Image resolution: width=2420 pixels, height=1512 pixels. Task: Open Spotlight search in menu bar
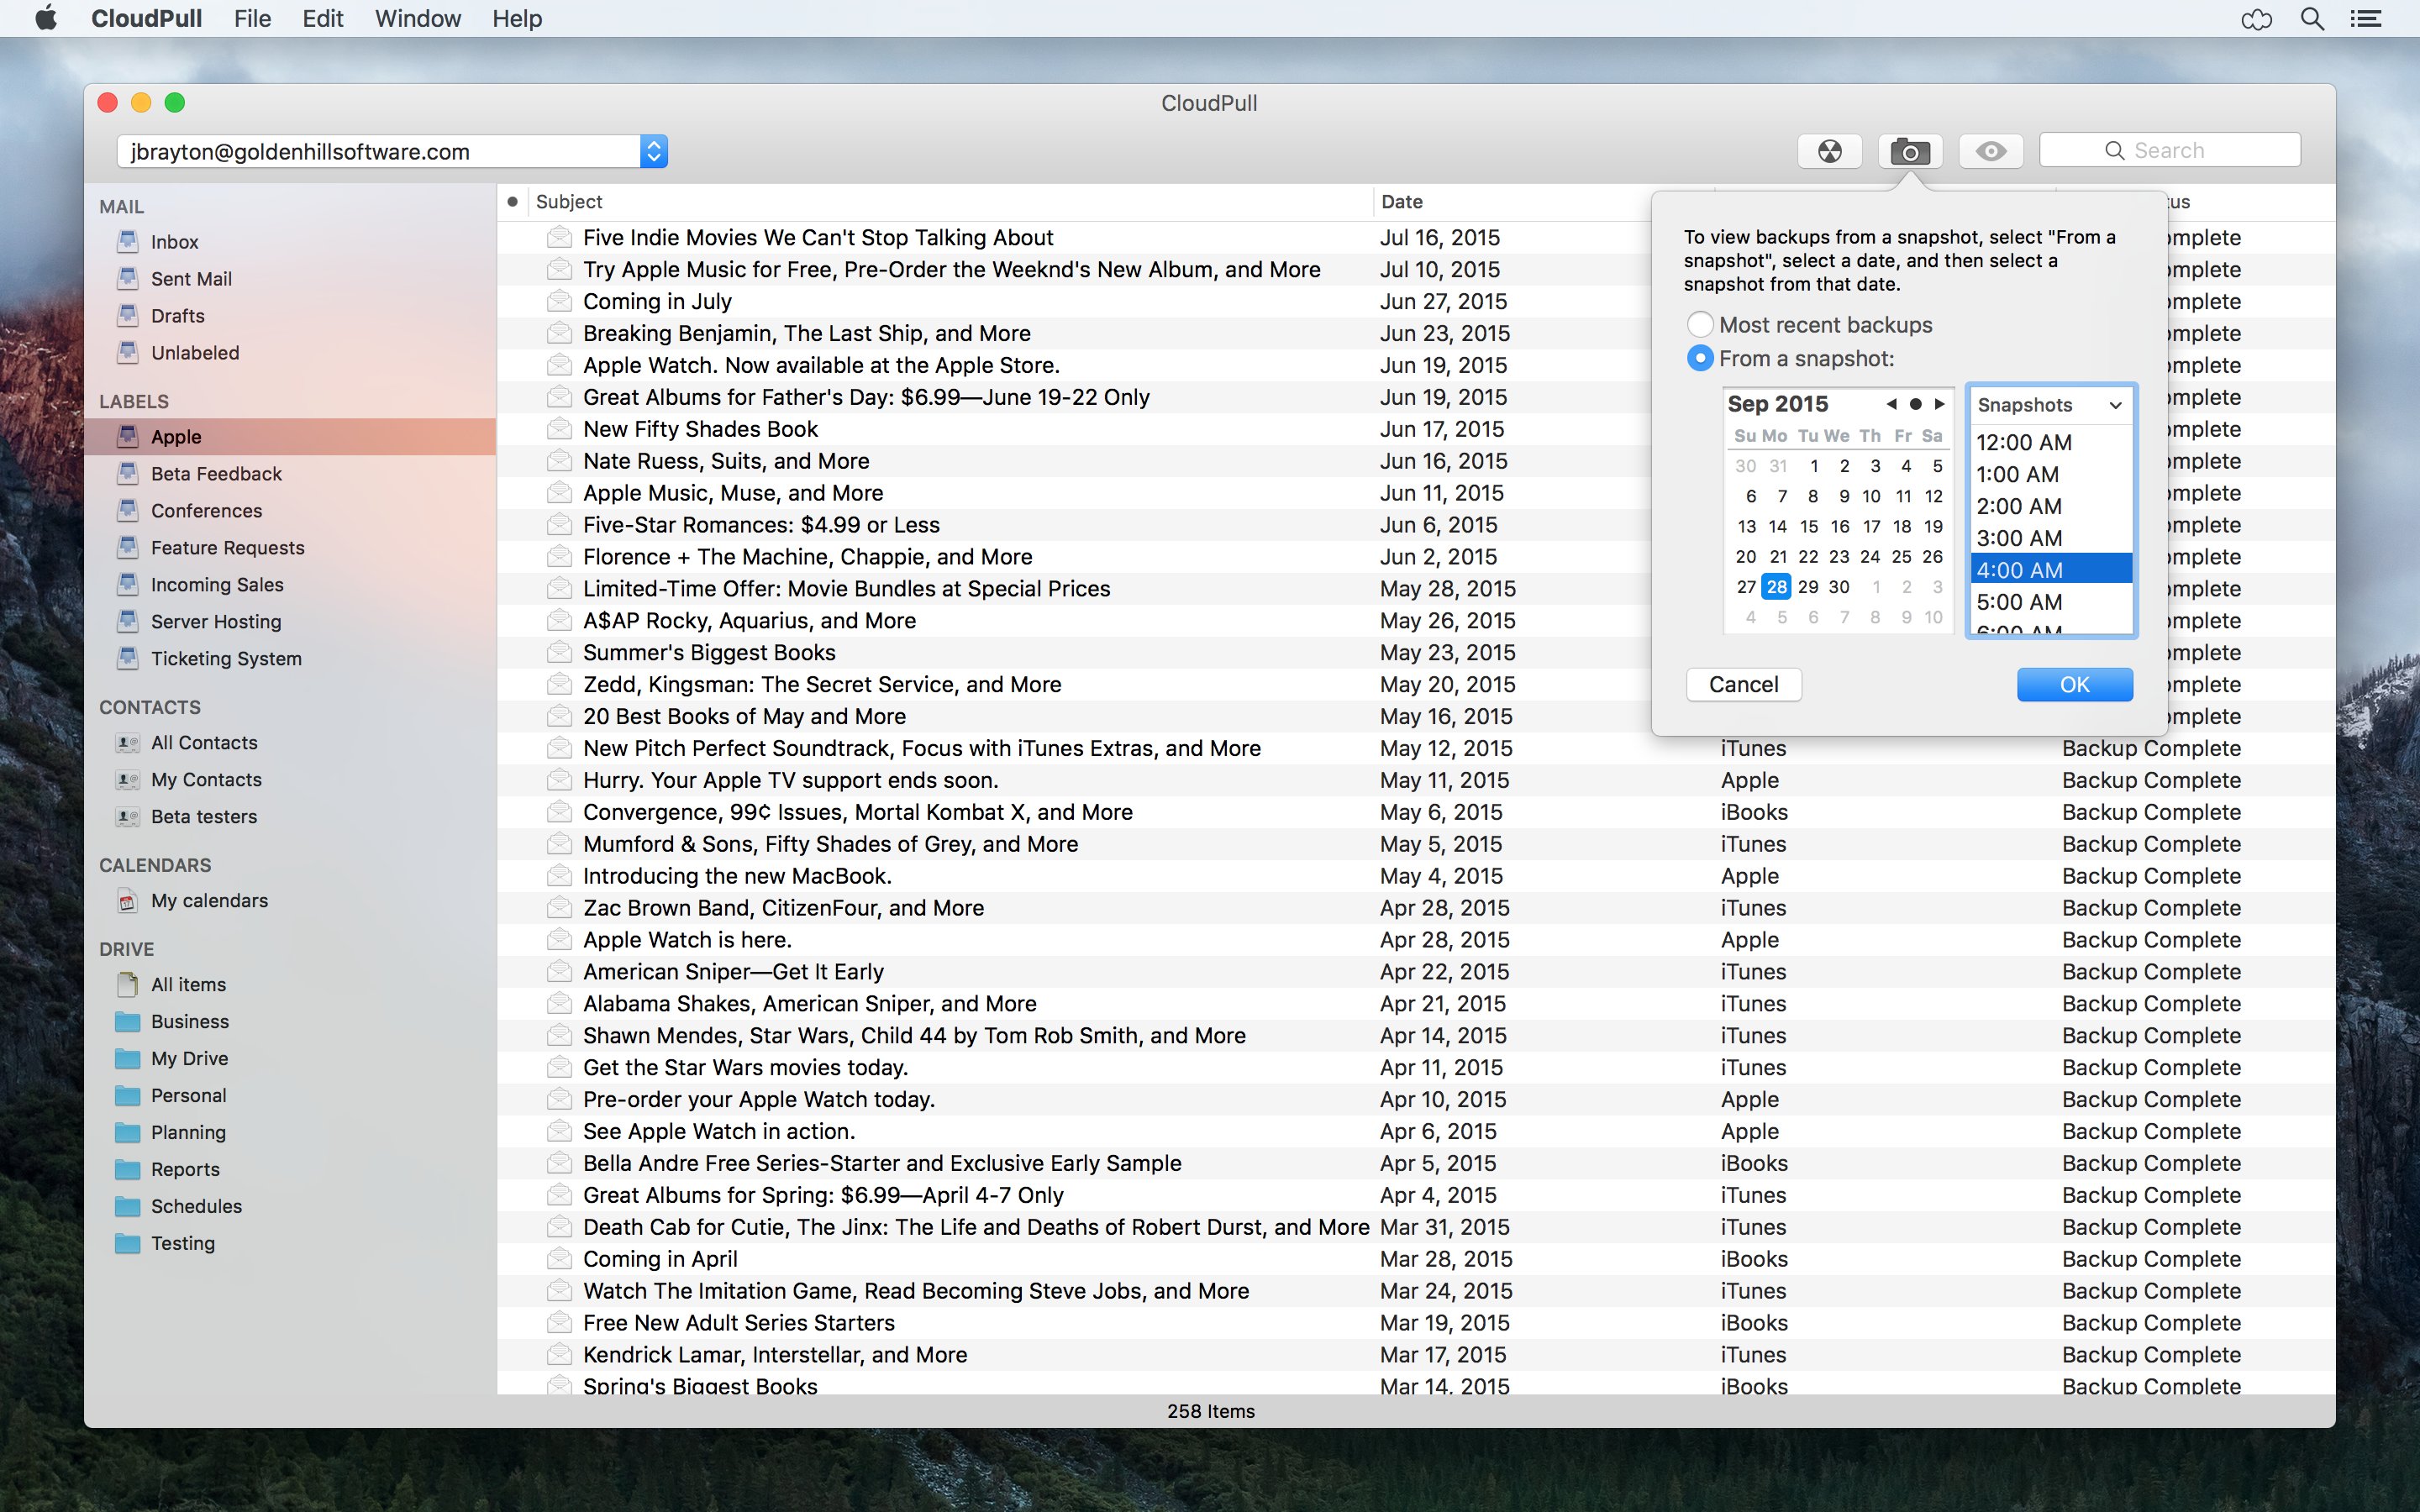pos(2312,19)
